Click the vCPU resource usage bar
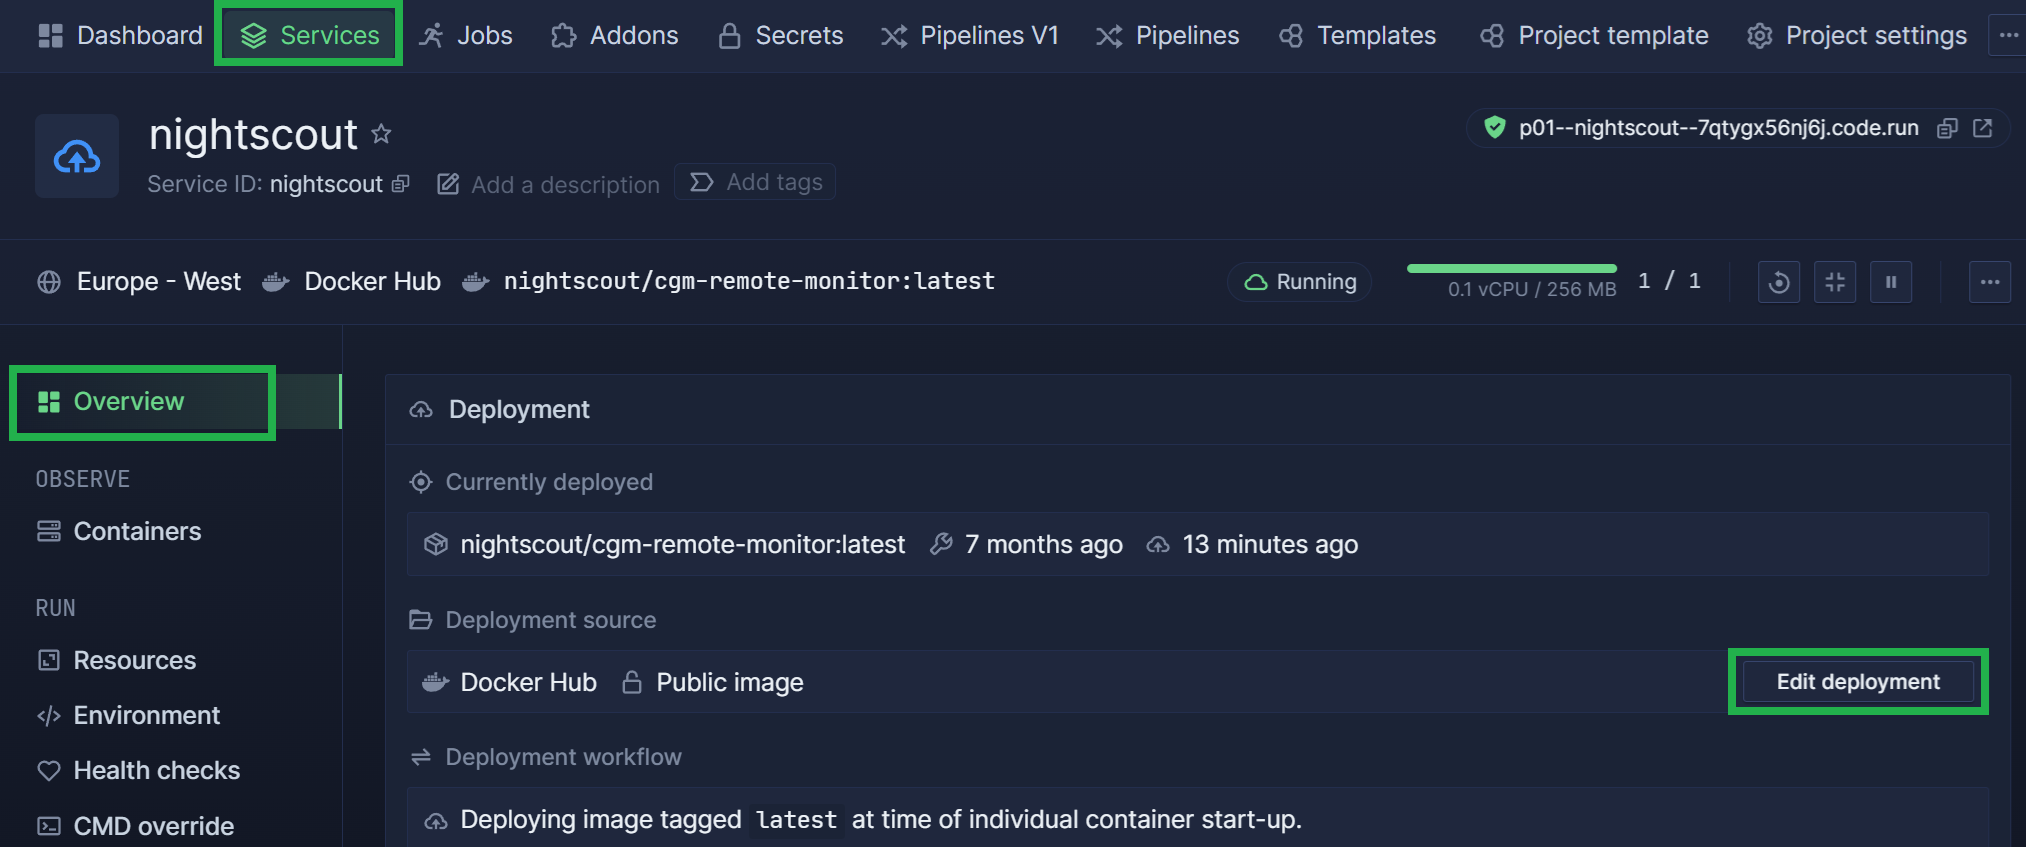The height and width of the screenshot is (847, 2026). [x=1512, y=269]
